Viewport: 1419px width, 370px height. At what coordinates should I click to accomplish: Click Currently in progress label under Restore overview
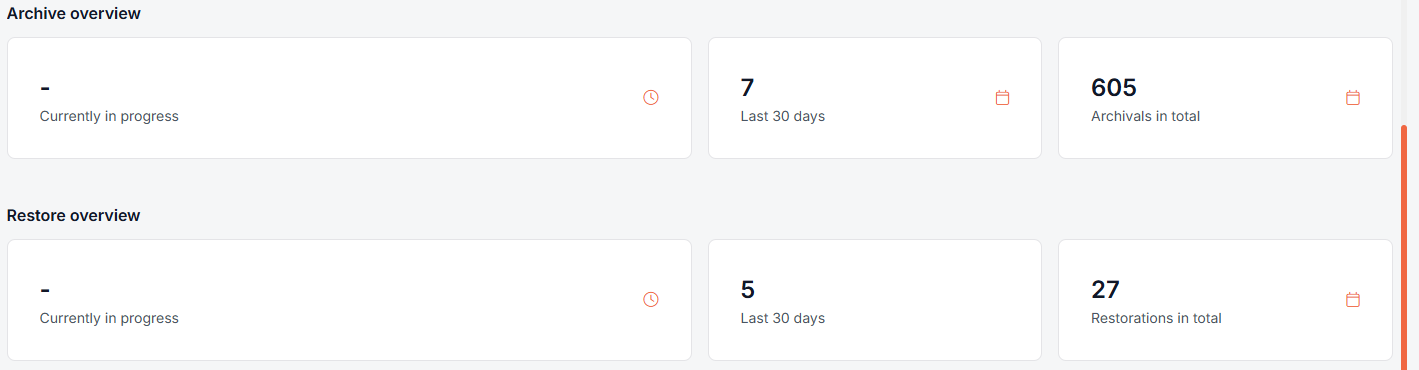pyautogui.click(x=109, y=318)
